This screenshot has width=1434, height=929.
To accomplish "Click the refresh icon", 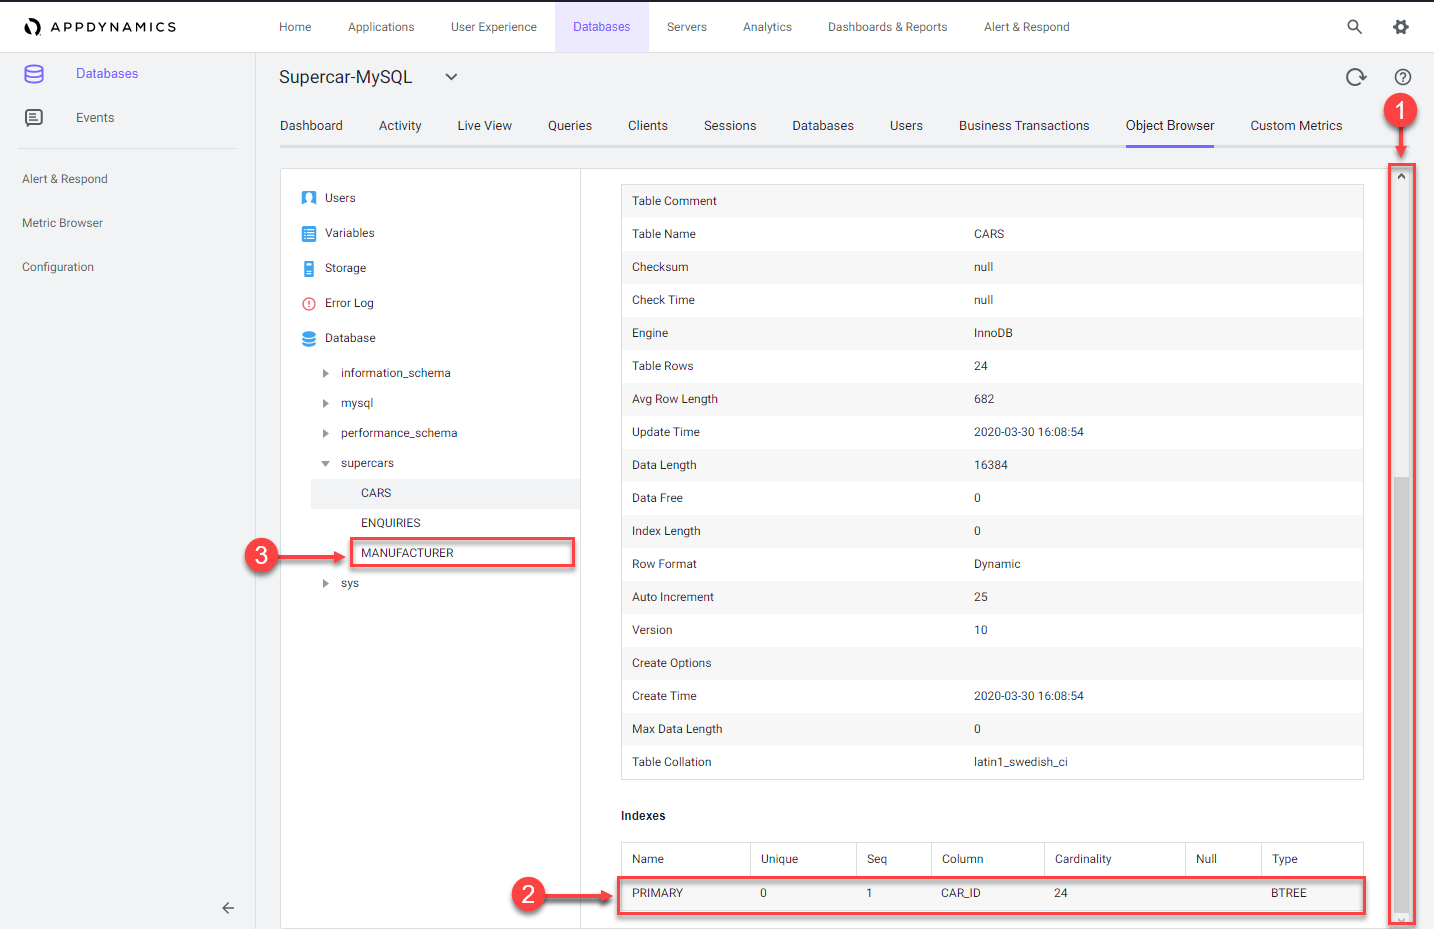I will pyautogui.click(x=1356, y=77).
